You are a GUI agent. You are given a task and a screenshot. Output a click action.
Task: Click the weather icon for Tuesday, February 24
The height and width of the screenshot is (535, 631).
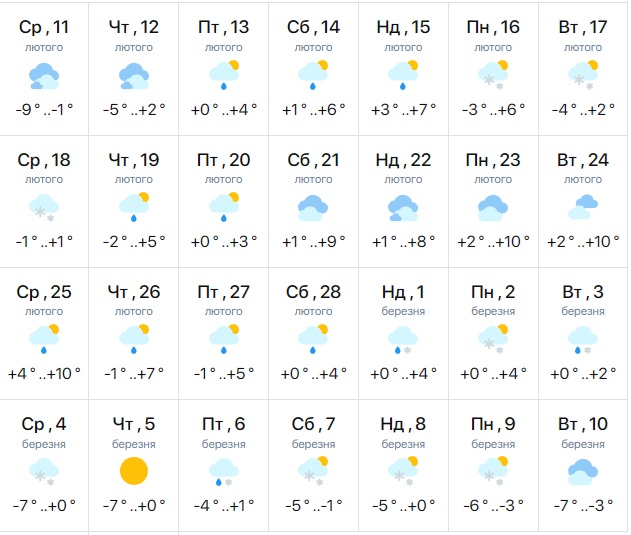pyautogui.click(x=584, y=207)
